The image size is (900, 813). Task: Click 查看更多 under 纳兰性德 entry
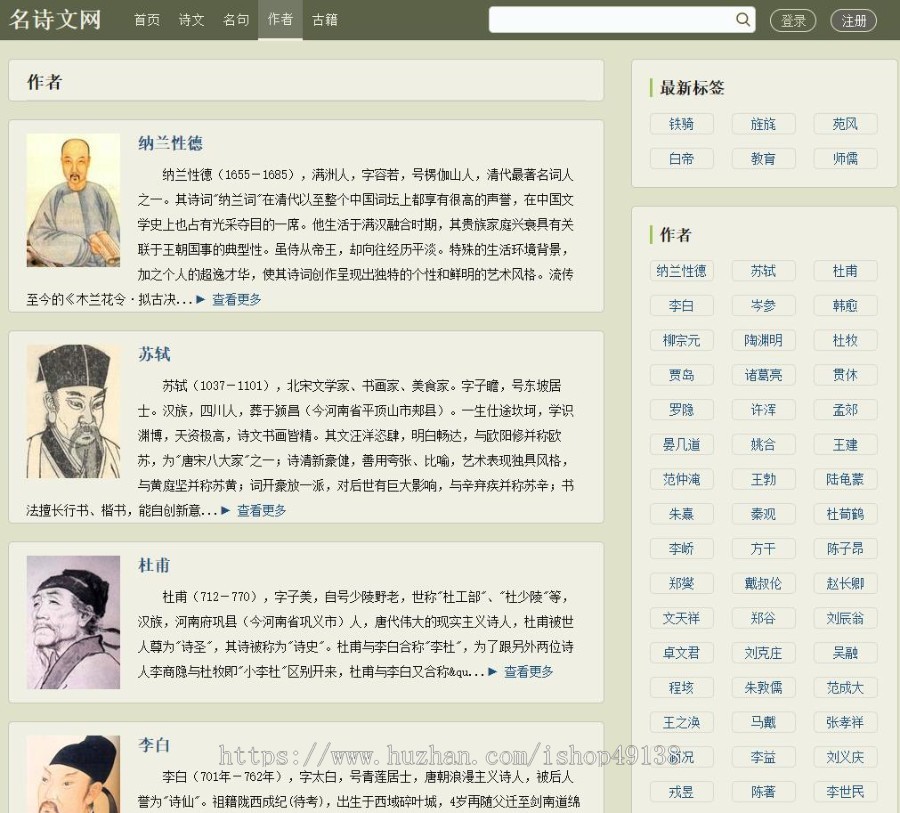pyautogui.click(x=236, y=299)
